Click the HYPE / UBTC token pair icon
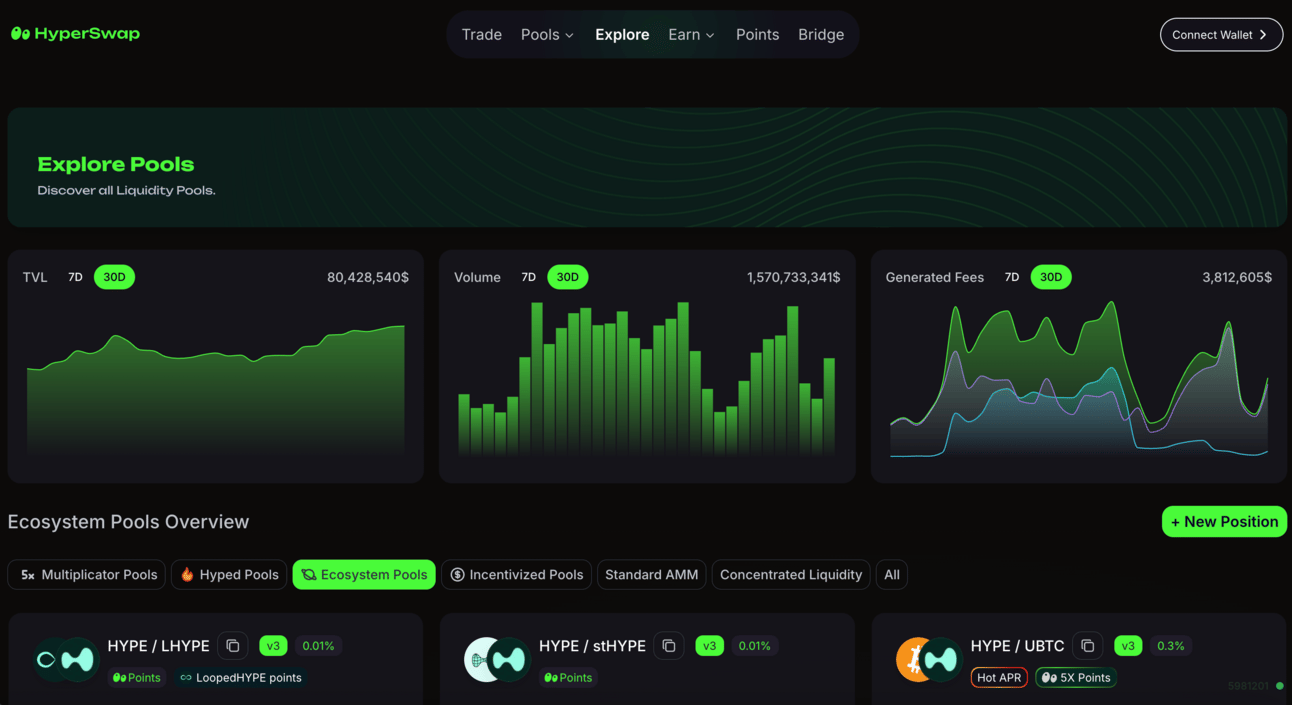Viewport: 1292px width, 705px height. tap(929, 660)
